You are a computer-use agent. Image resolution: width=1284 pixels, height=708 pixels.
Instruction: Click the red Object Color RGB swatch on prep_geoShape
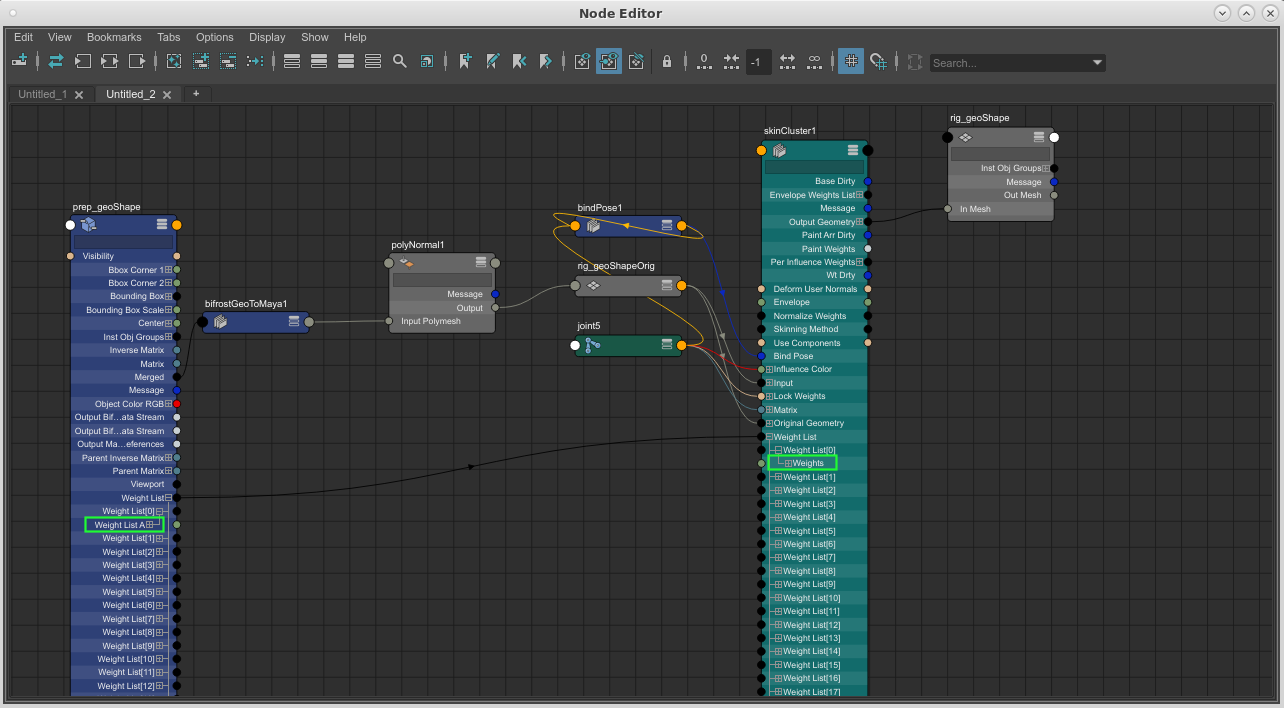click(x=178, y=403)
